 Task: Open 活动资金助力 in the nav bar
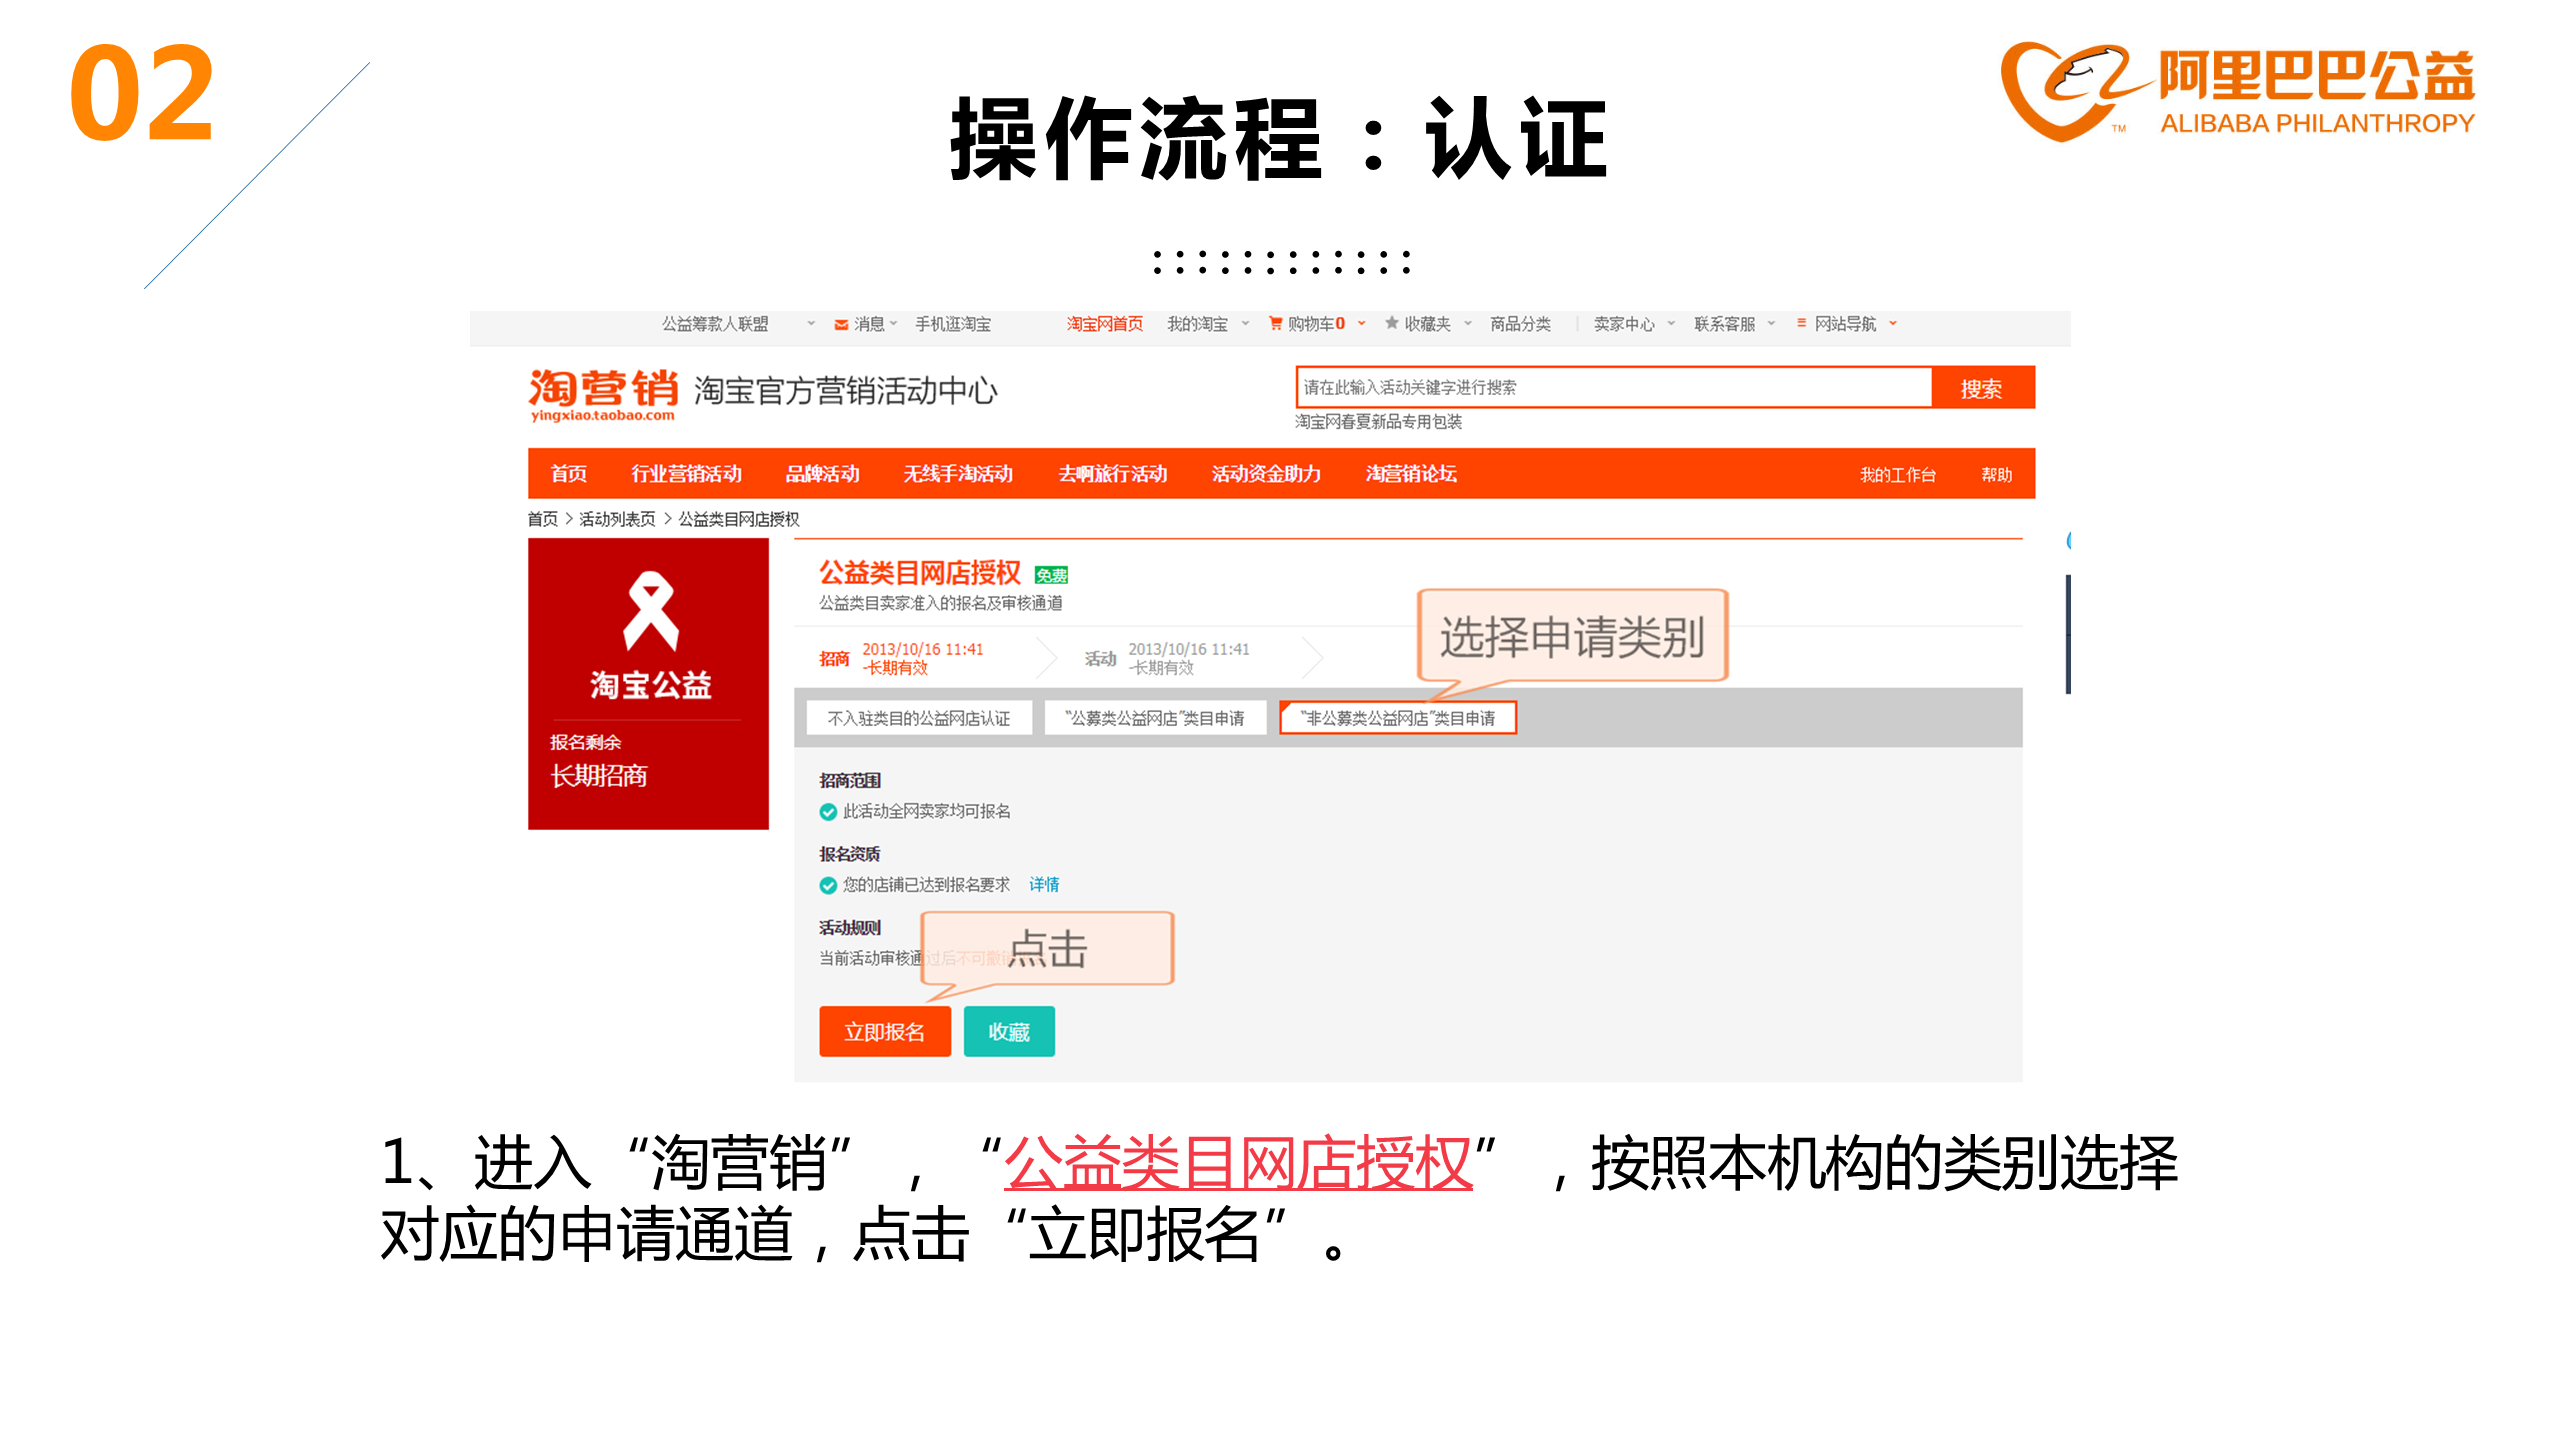pyautogui.click(x=1266, y=474)
